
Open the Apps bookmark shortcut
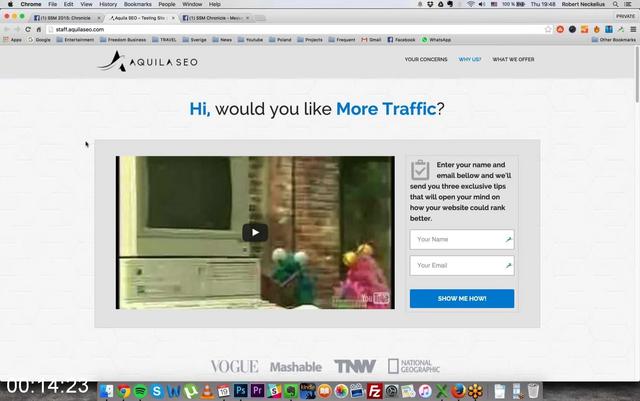point(12,40)
